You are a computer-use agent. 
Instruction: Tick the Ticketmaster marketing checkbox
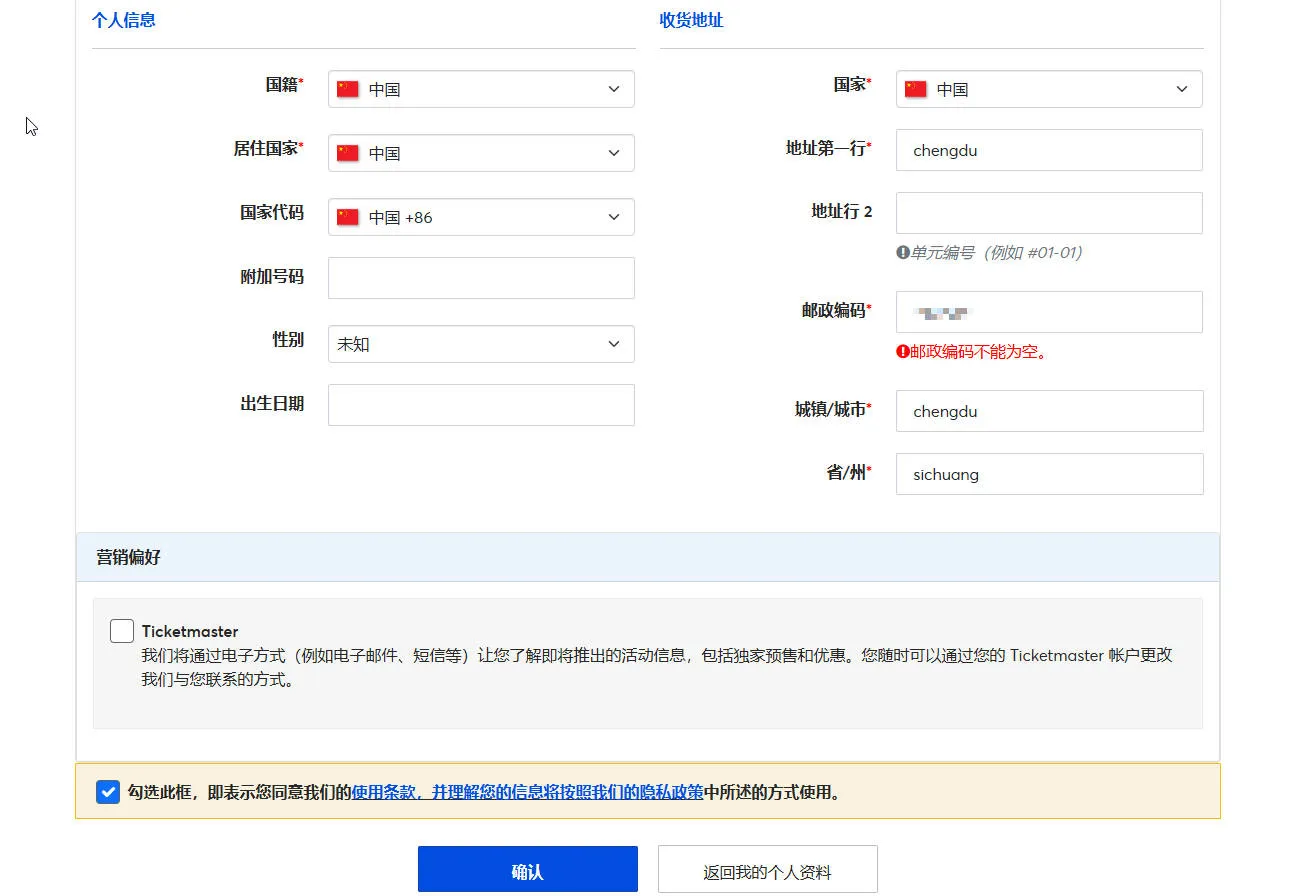(122, 631)
